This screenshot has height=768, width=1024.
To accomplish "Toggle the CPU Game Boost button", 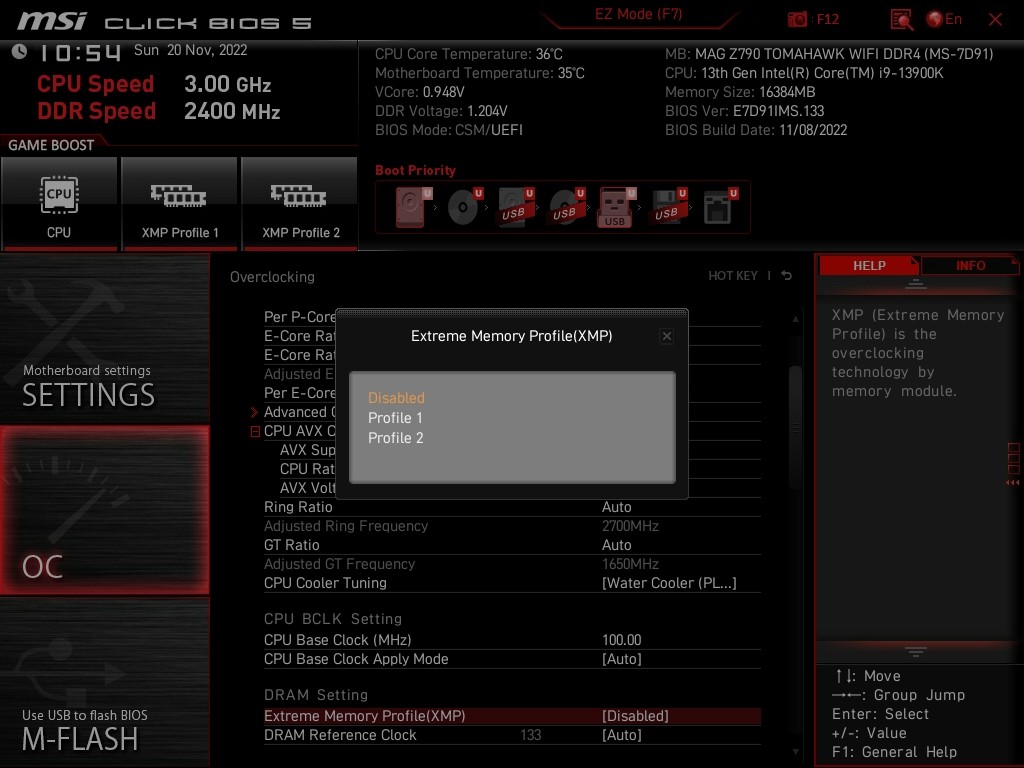I will 59,203.
